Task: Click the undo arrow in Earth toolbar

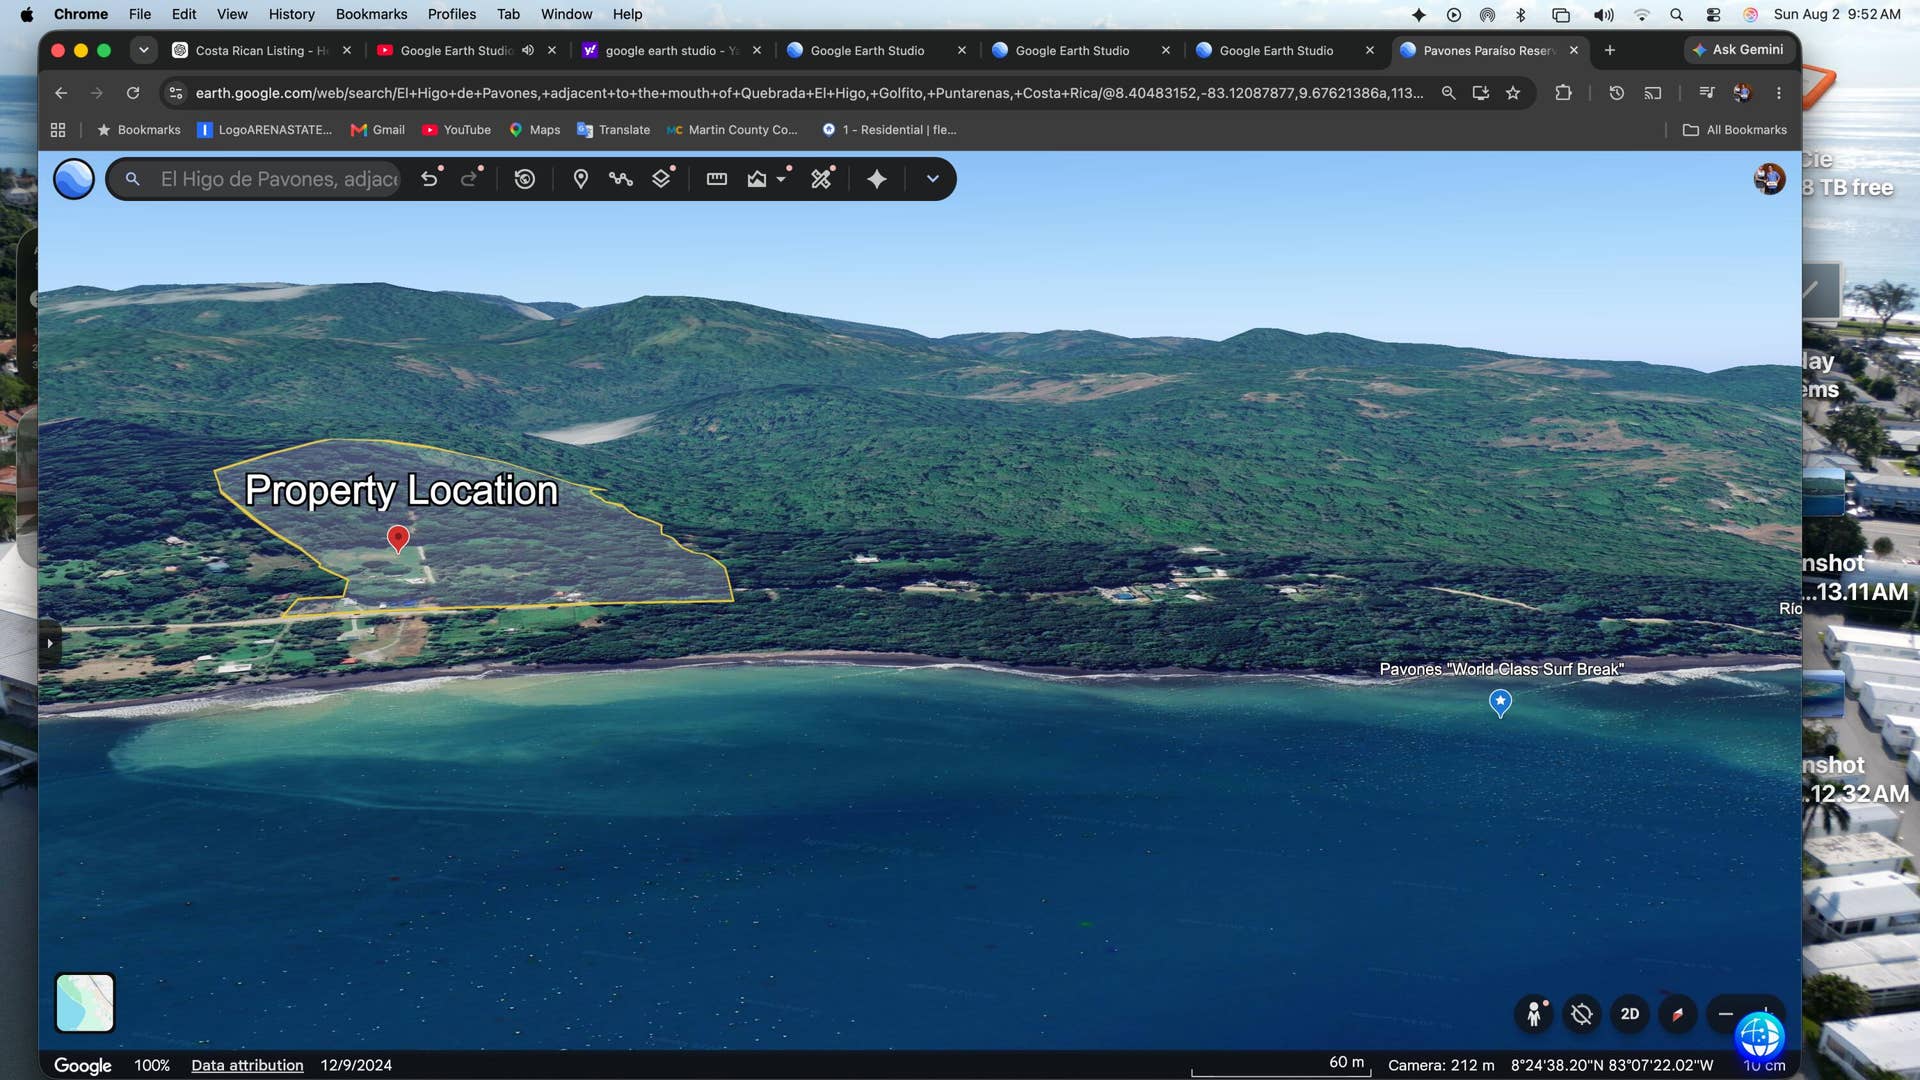Action: (430, 179)
